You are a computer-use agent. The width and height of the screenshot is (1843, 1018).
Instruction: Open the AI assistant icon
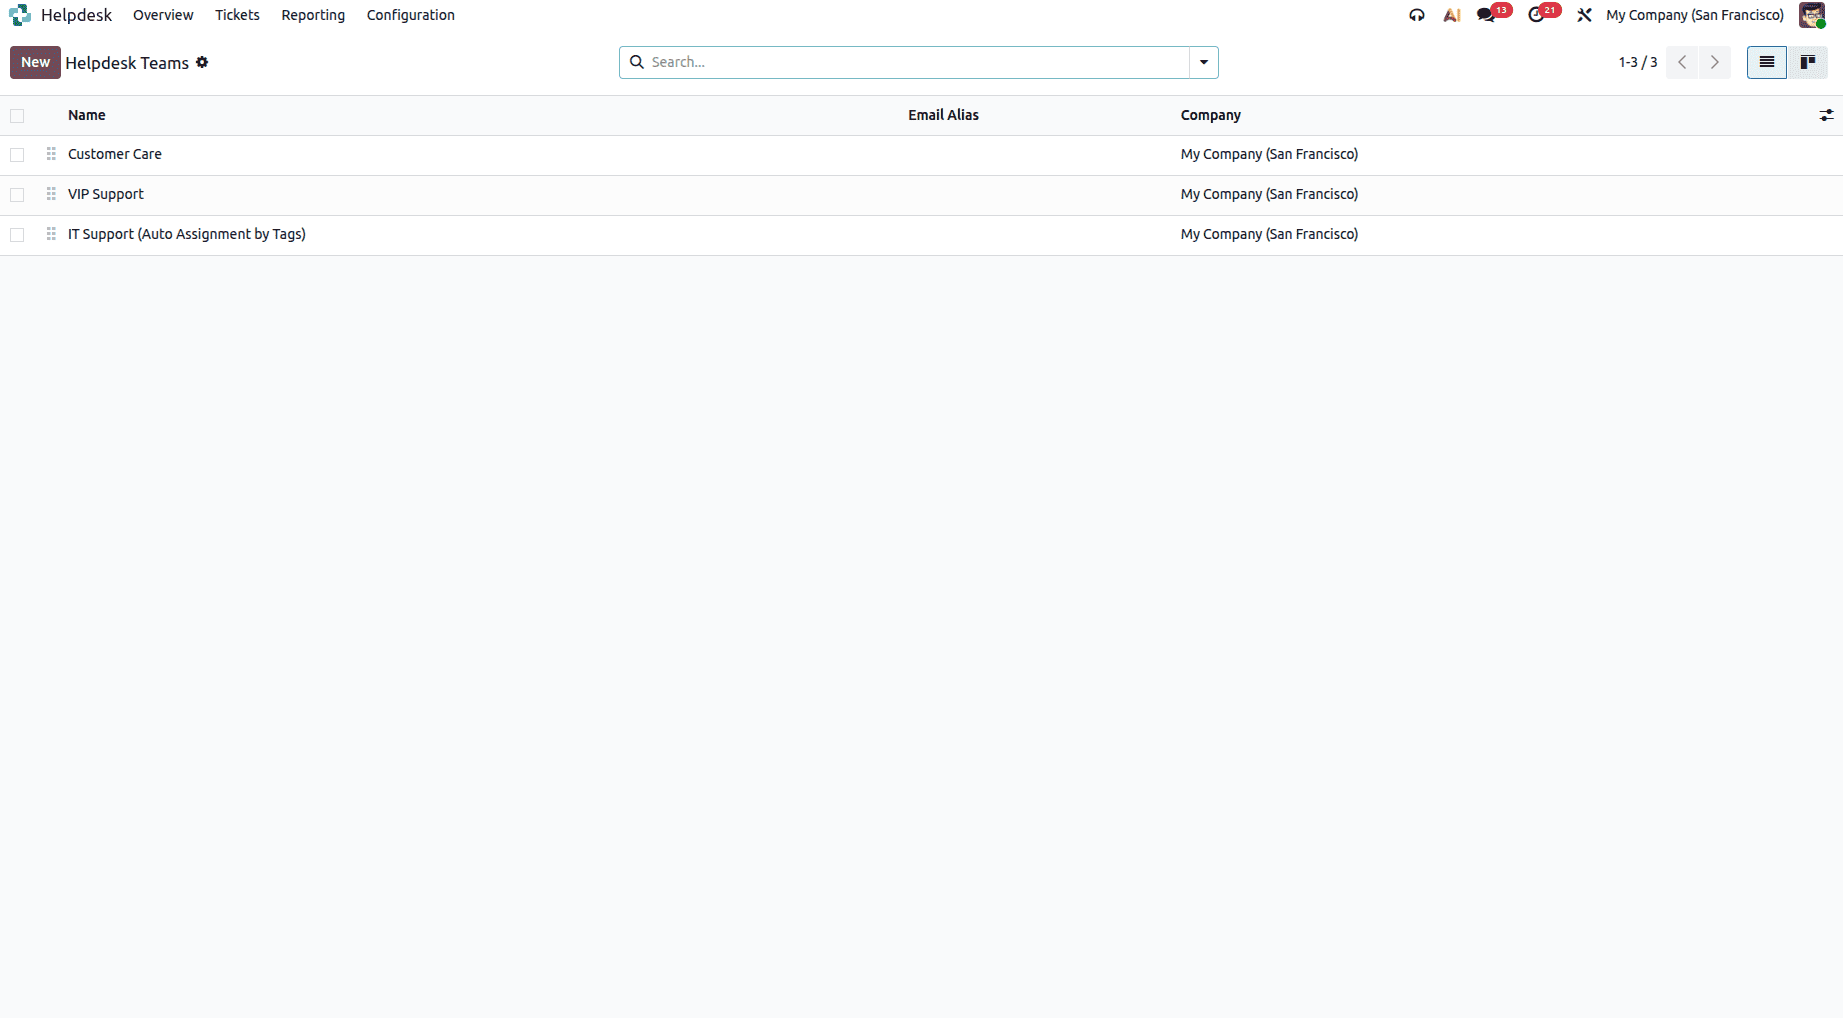1452,15
